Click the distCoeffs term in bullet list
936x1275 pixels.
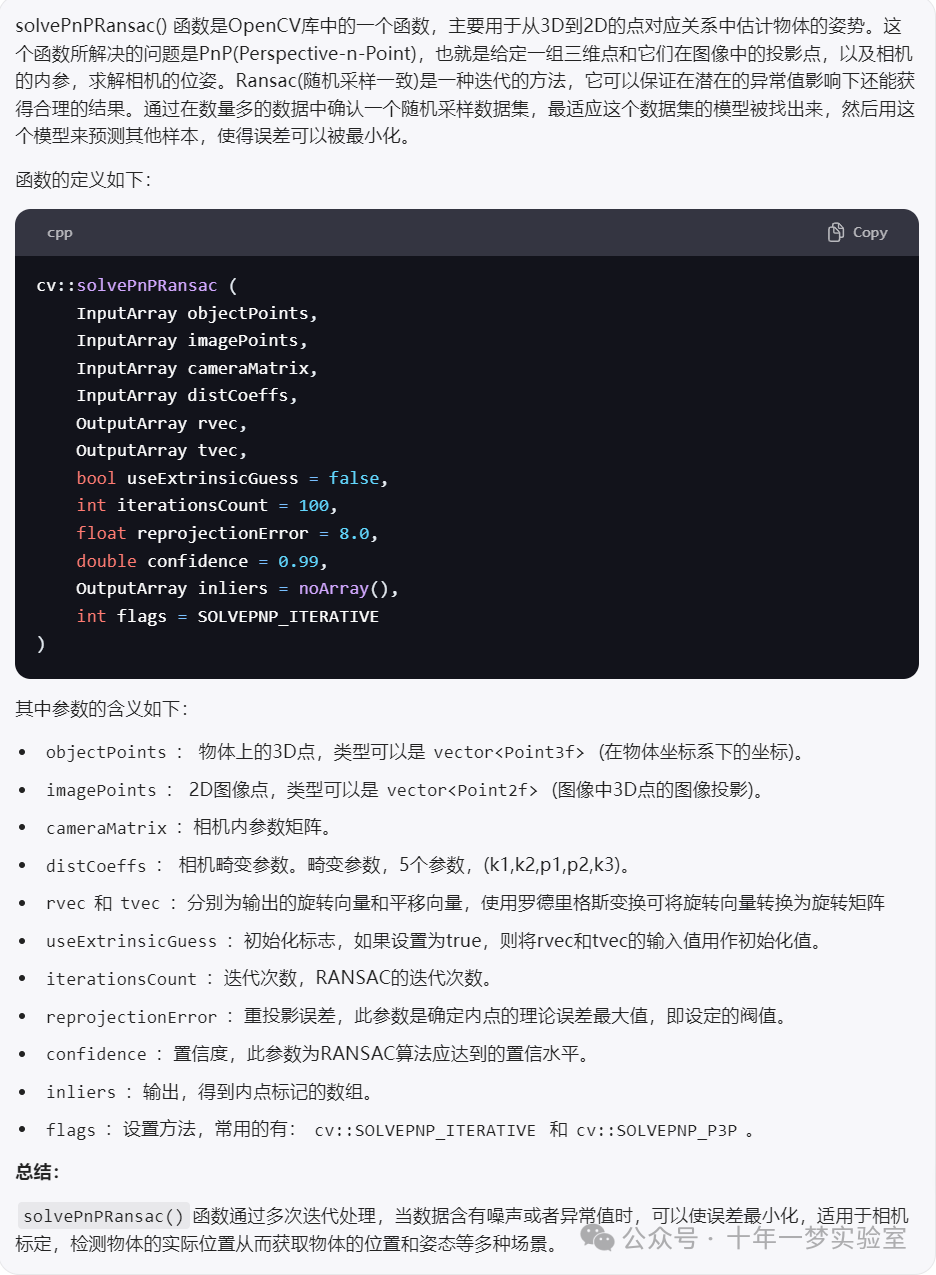pyautogui.click(x=96, y=866)
